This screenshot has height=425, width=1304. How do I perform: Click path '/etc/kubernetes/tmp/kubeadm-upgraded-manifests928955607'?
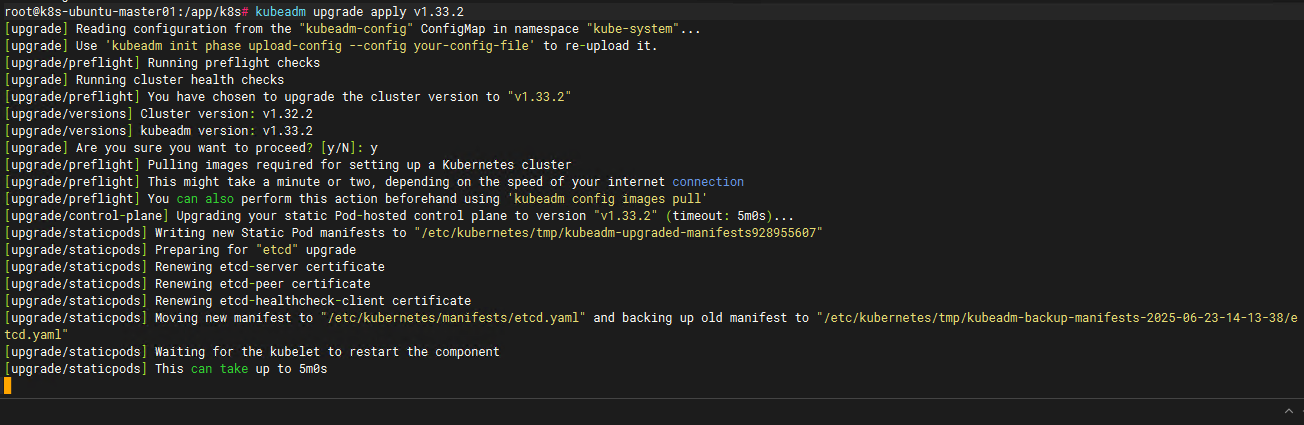617,232
